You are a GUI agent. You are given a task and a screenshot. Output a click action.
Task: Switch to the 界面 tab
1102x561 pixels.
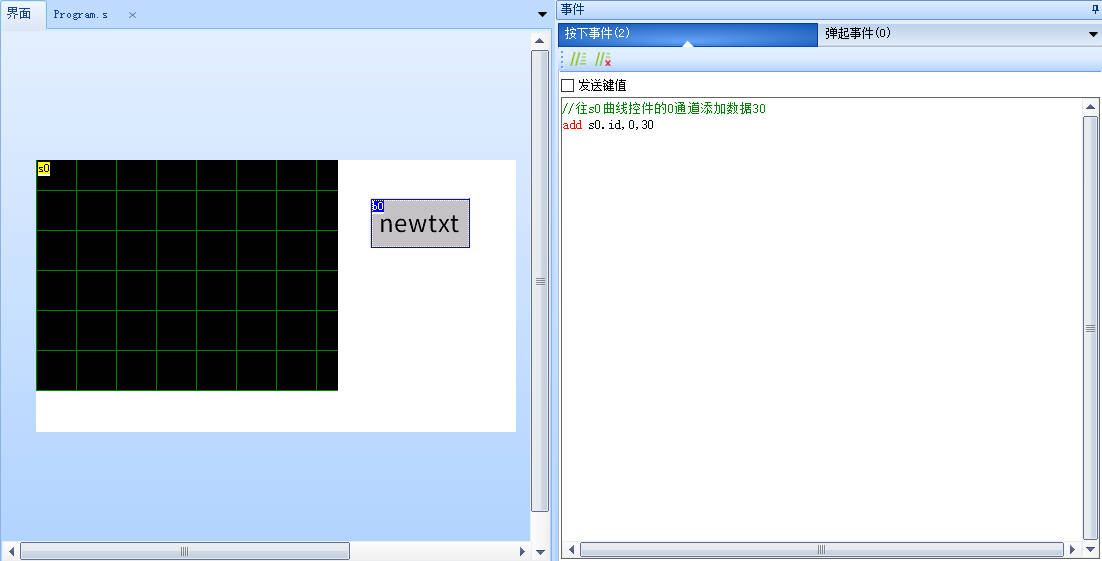pyautogui.click(x=20, y=14)
